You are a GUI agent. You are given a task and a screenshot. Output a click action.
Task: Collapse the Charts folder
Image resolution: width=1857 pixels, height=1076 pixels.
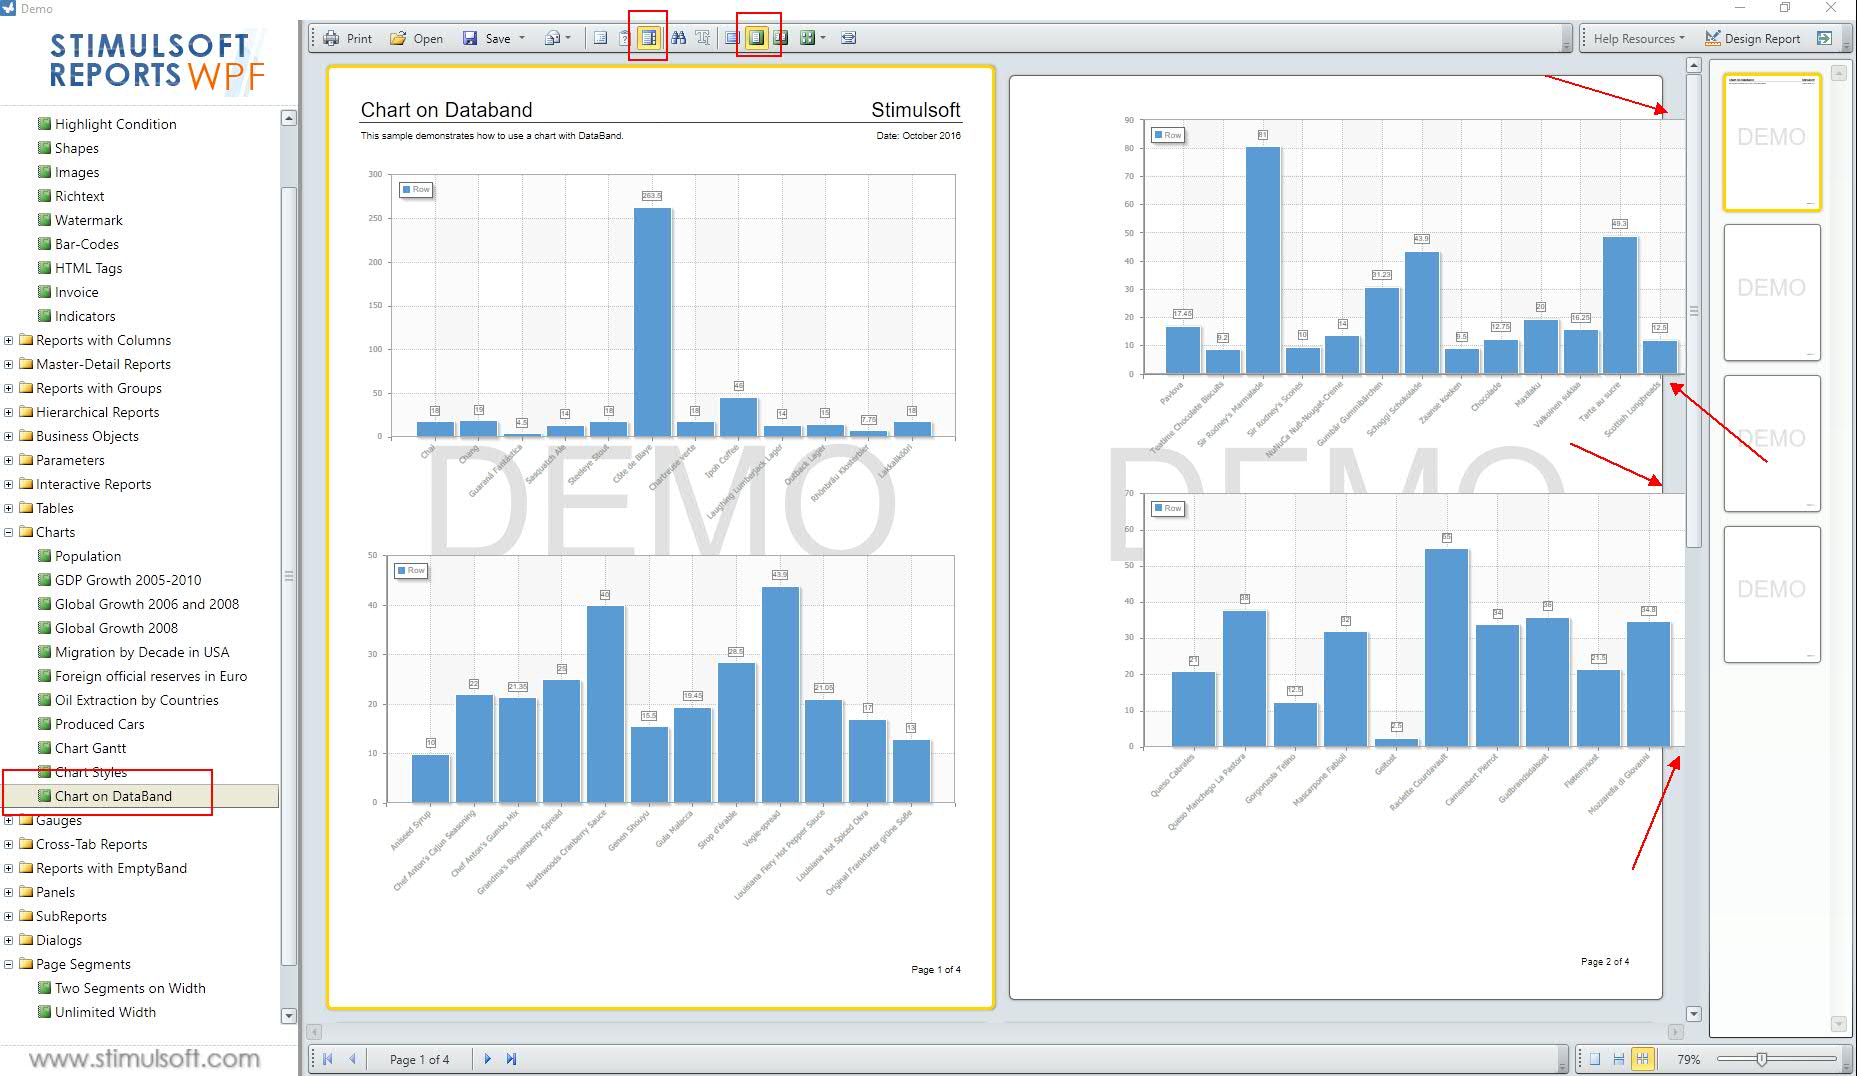click(x=9, y=532)
